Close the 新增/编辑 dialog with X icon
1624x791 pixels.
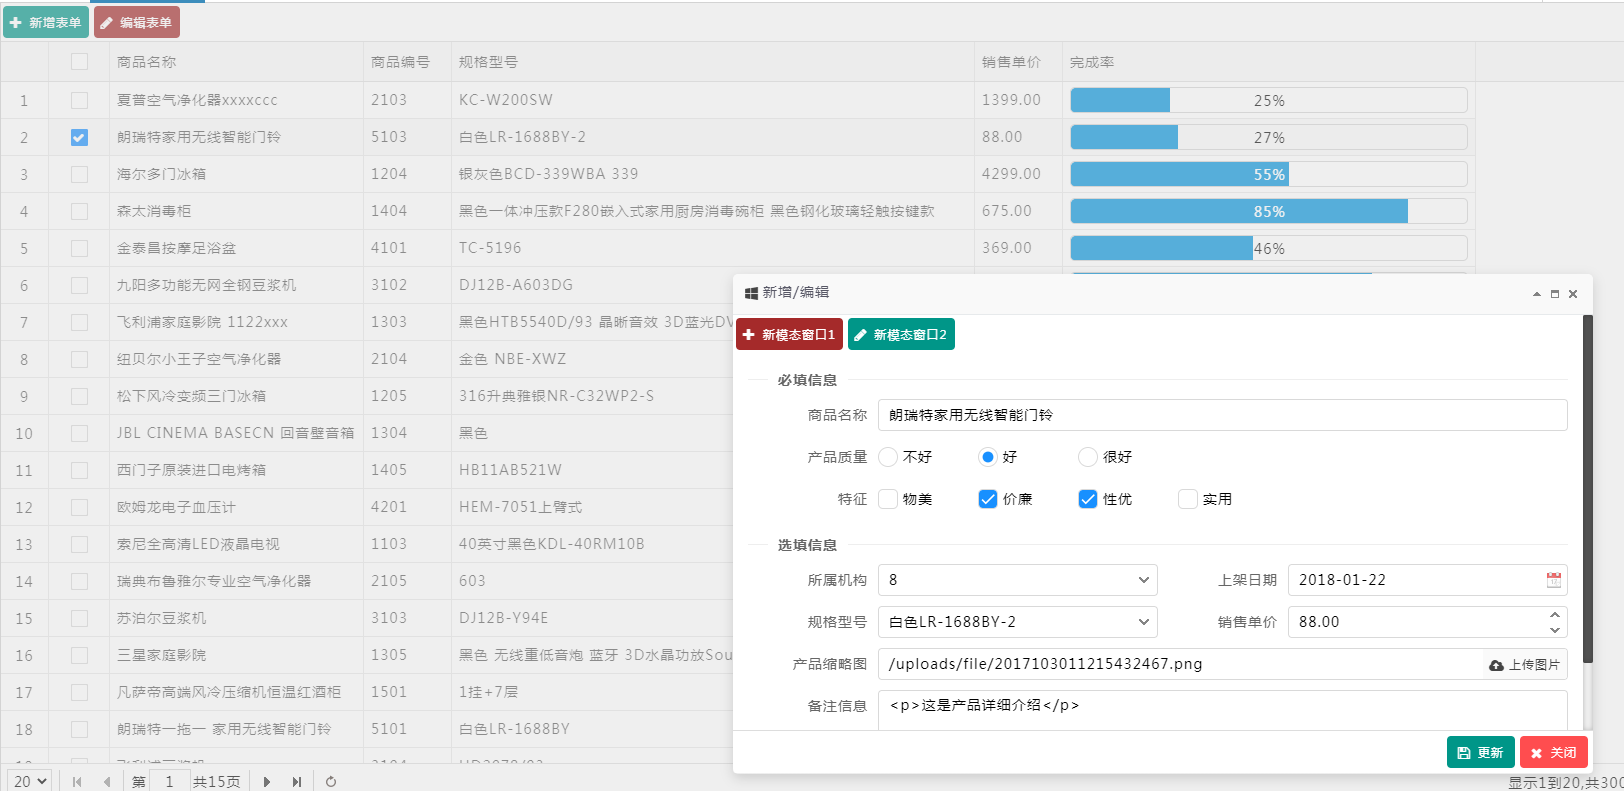[x=1573, y=294]
